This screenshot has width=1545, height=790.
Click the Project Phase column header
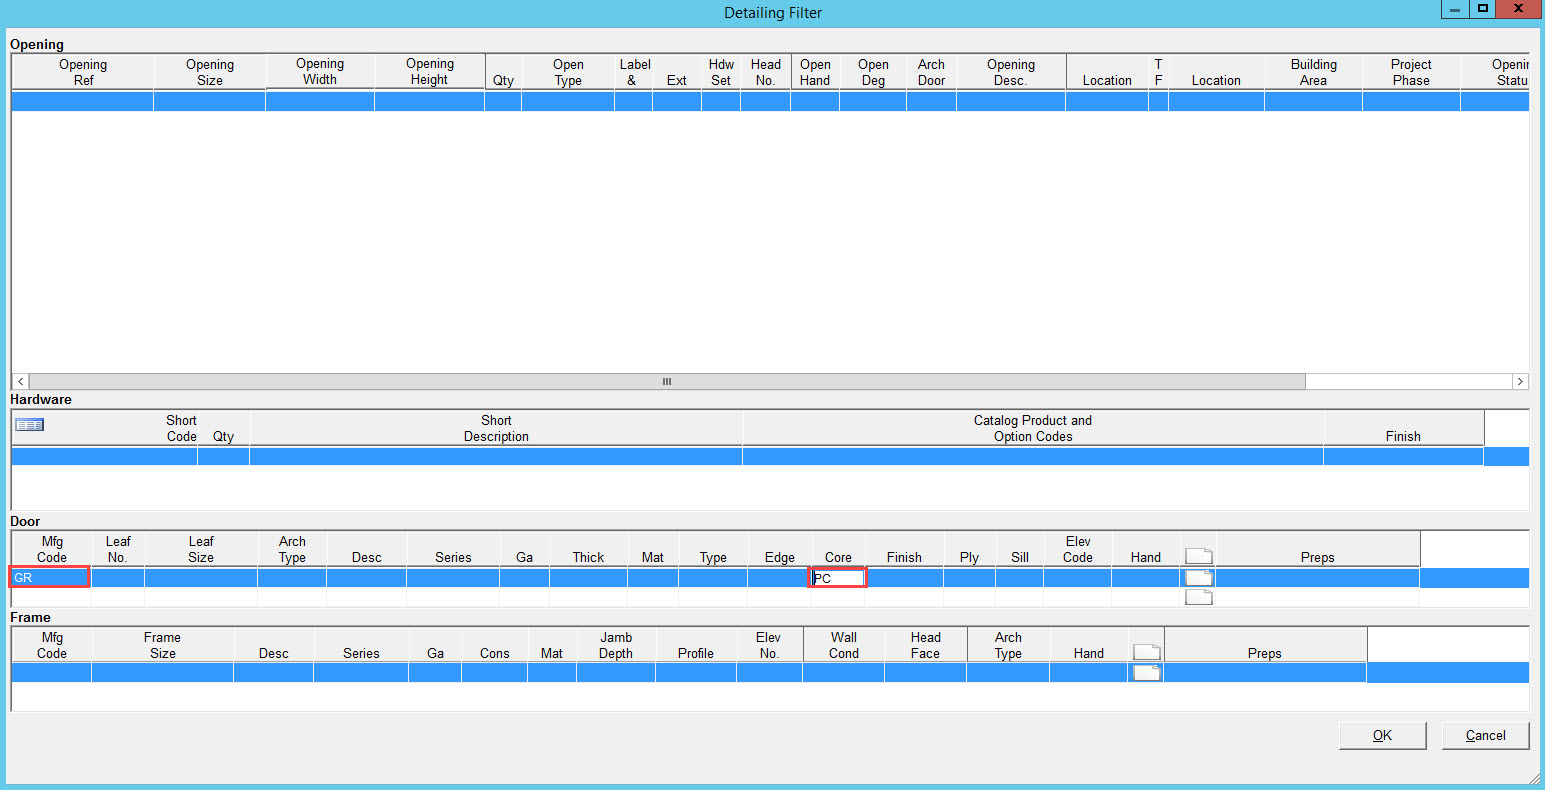1411,72
